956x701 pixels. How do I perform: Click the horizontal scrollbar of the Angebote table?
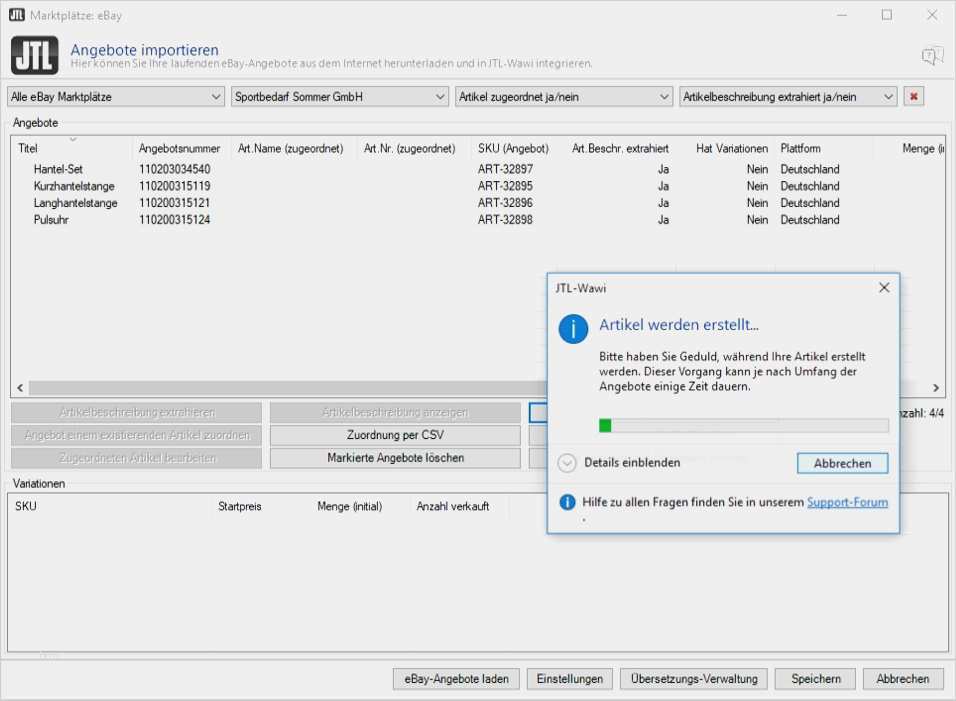click(287, 388)
